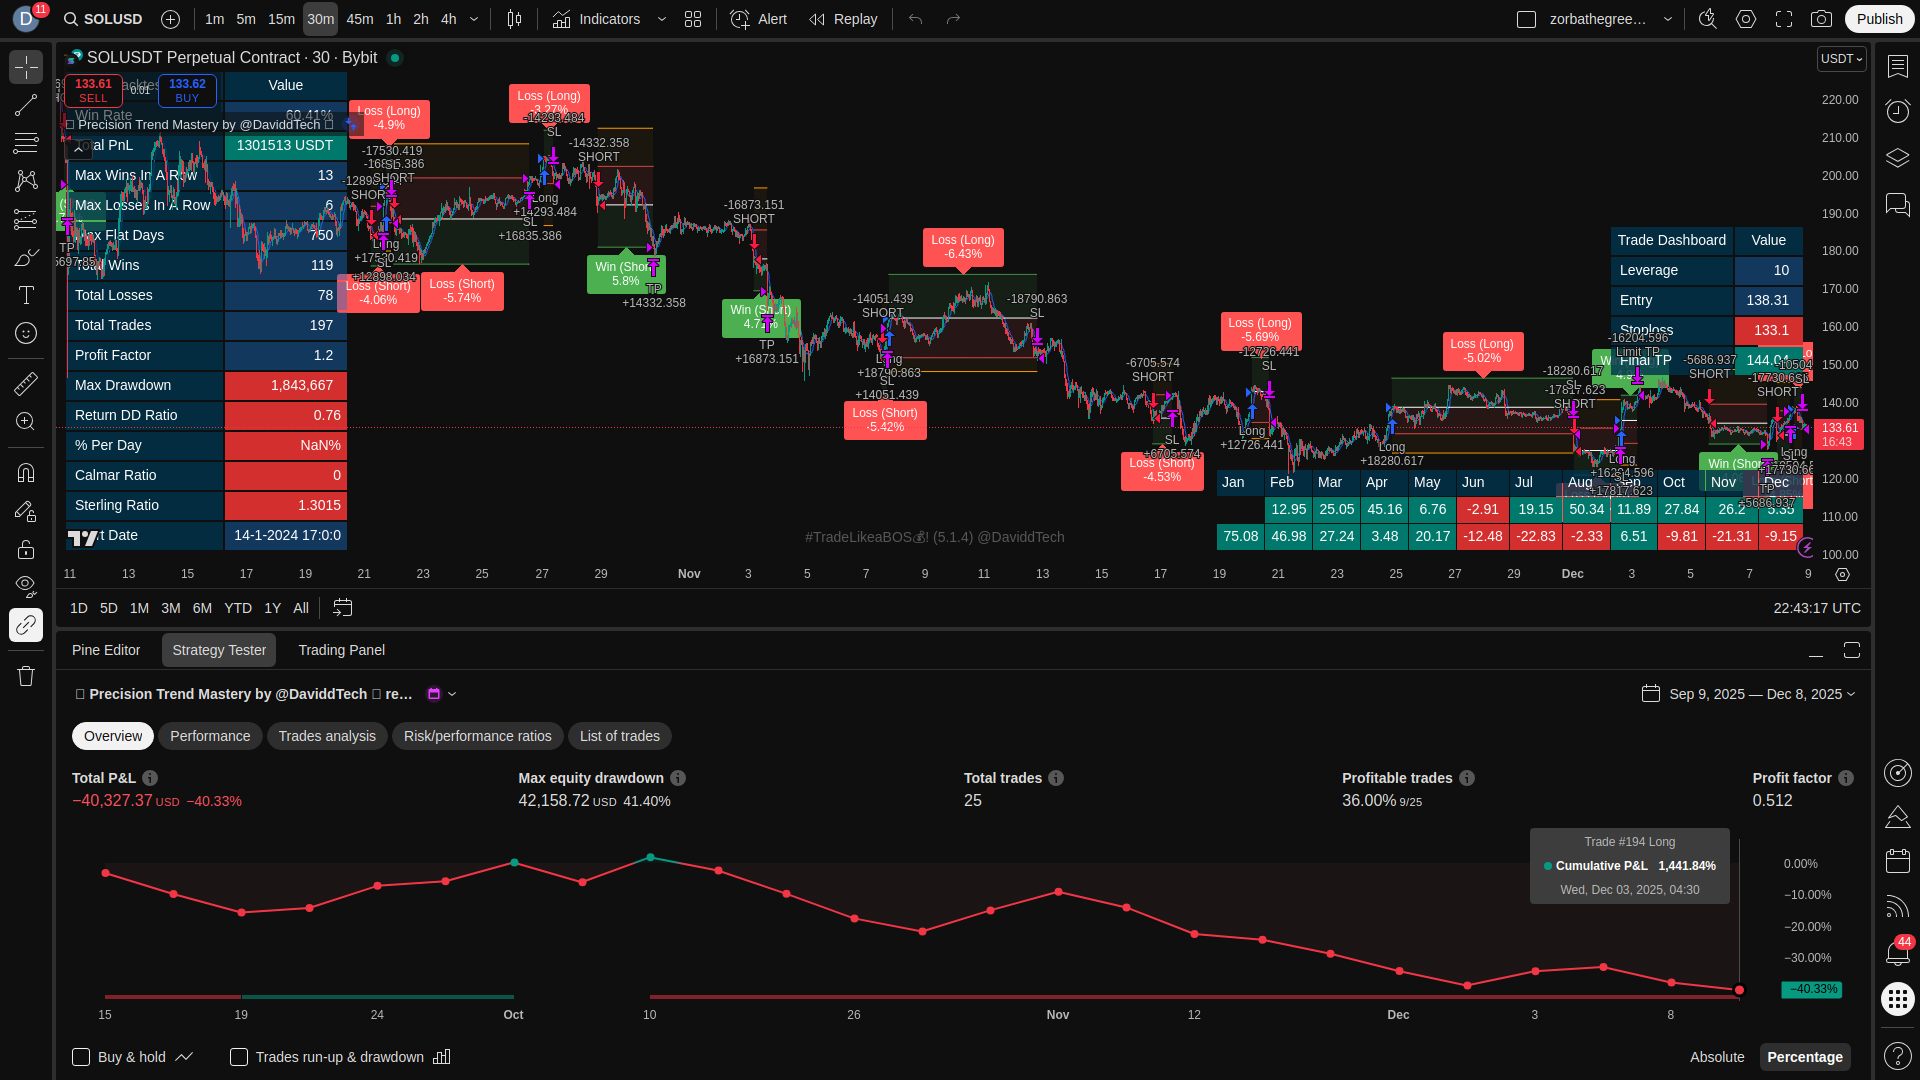
Task: Click the Magnet mode icon
Action: point(26,473)
